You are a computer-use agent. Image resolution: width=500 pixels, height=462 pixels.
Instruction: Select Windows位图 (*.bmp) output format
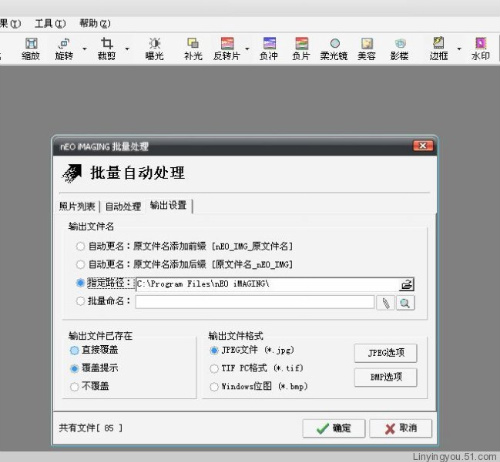[x=214, y=387]
